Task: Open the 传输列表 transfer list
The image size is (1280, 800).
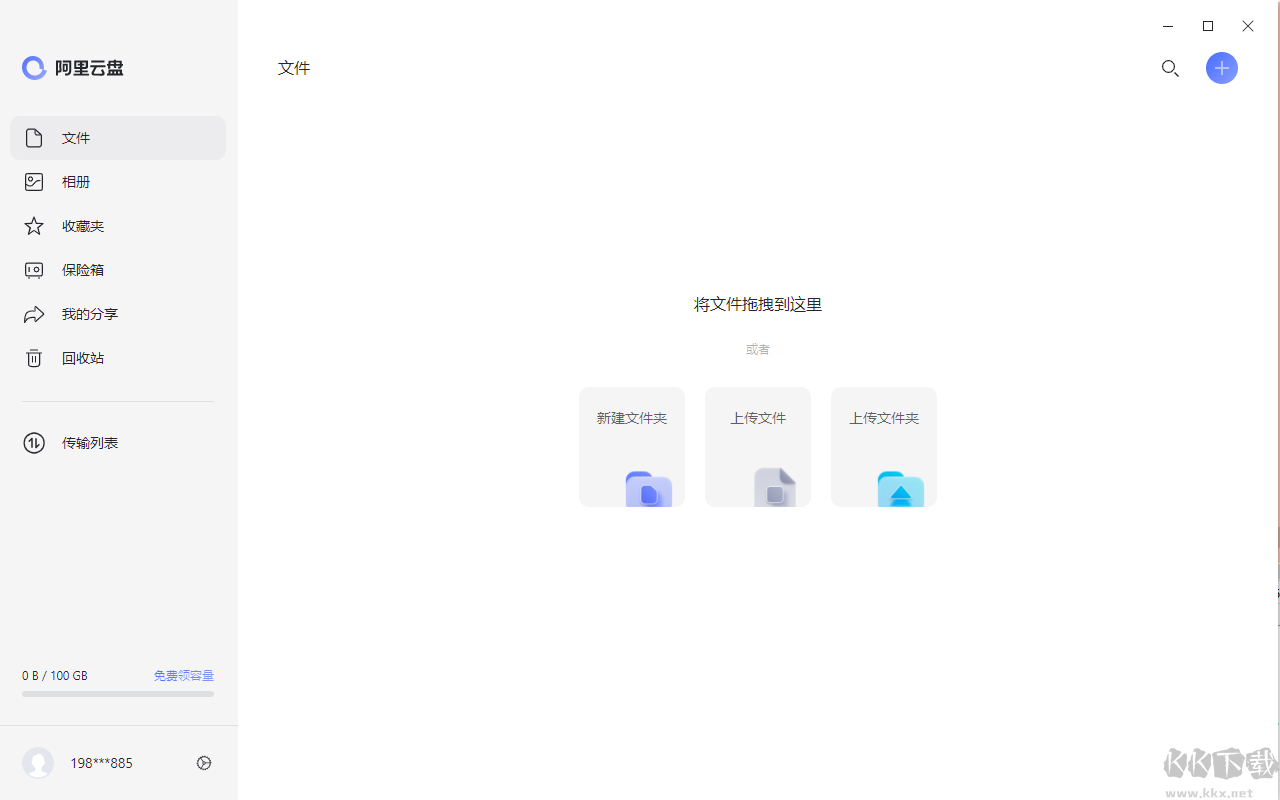Action: click(90, 442)
